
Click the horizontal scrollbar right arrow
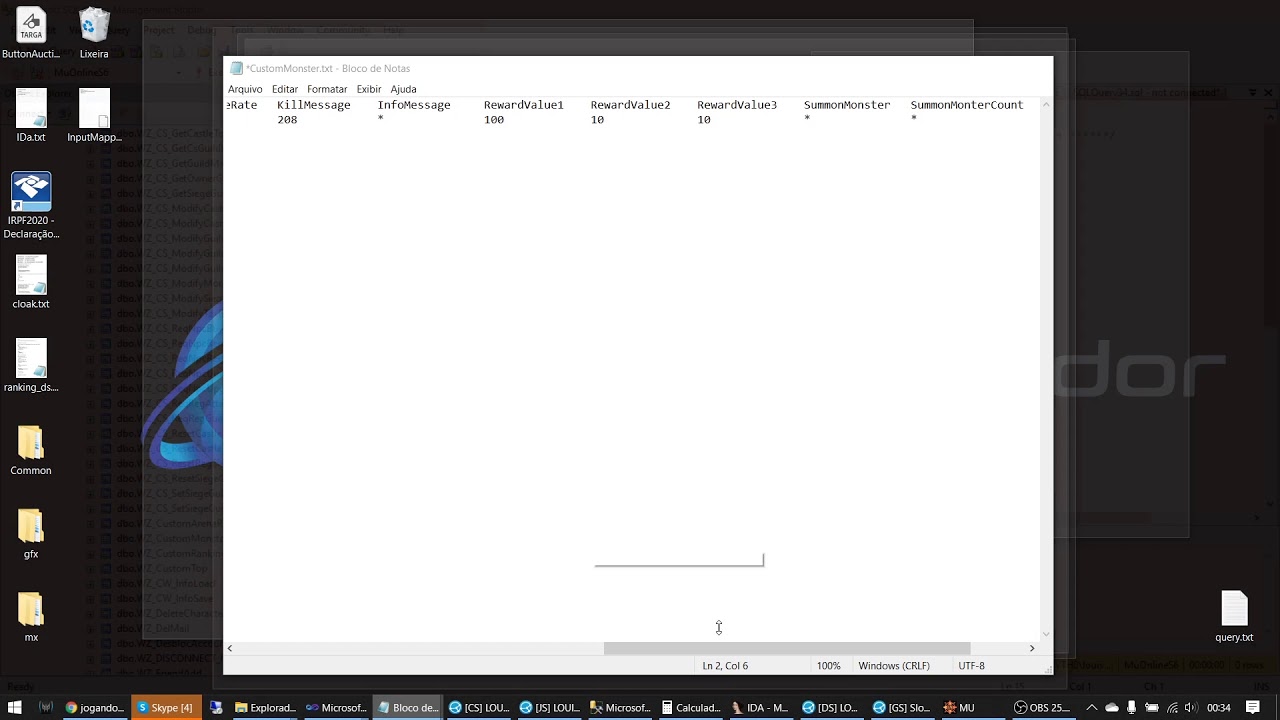click(x=1032, y=648)
